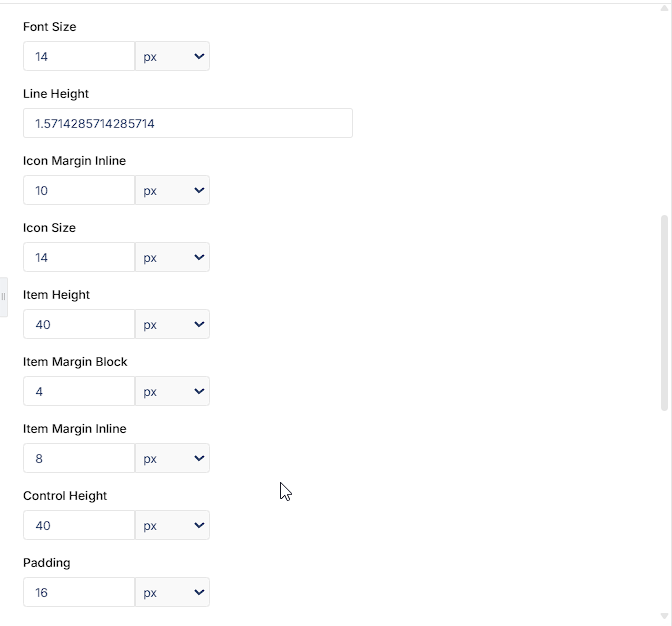672x626 pixels.
Task: Expand the Padding px unit dropdown
Action: tap(172, 592)
